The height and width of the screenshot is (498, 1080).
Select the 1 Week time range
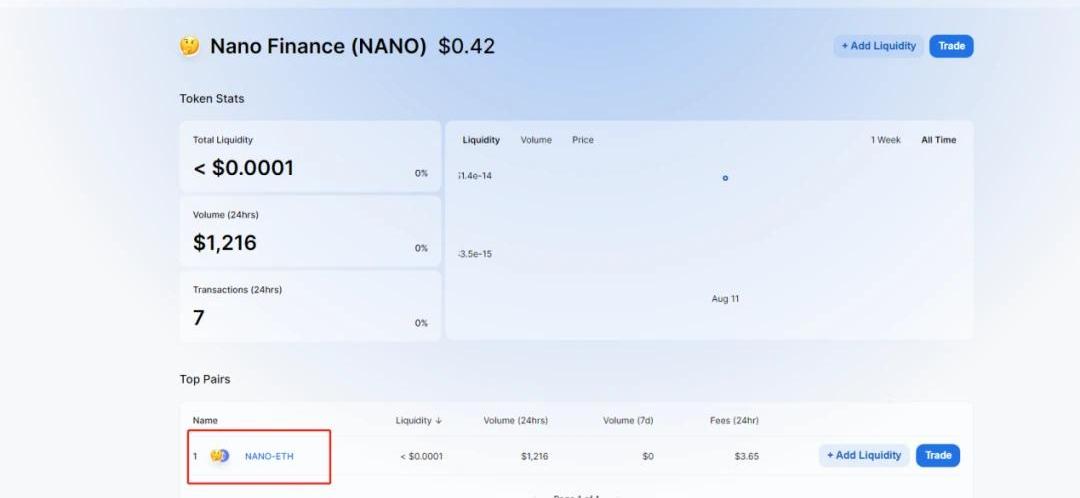[885, 140]
